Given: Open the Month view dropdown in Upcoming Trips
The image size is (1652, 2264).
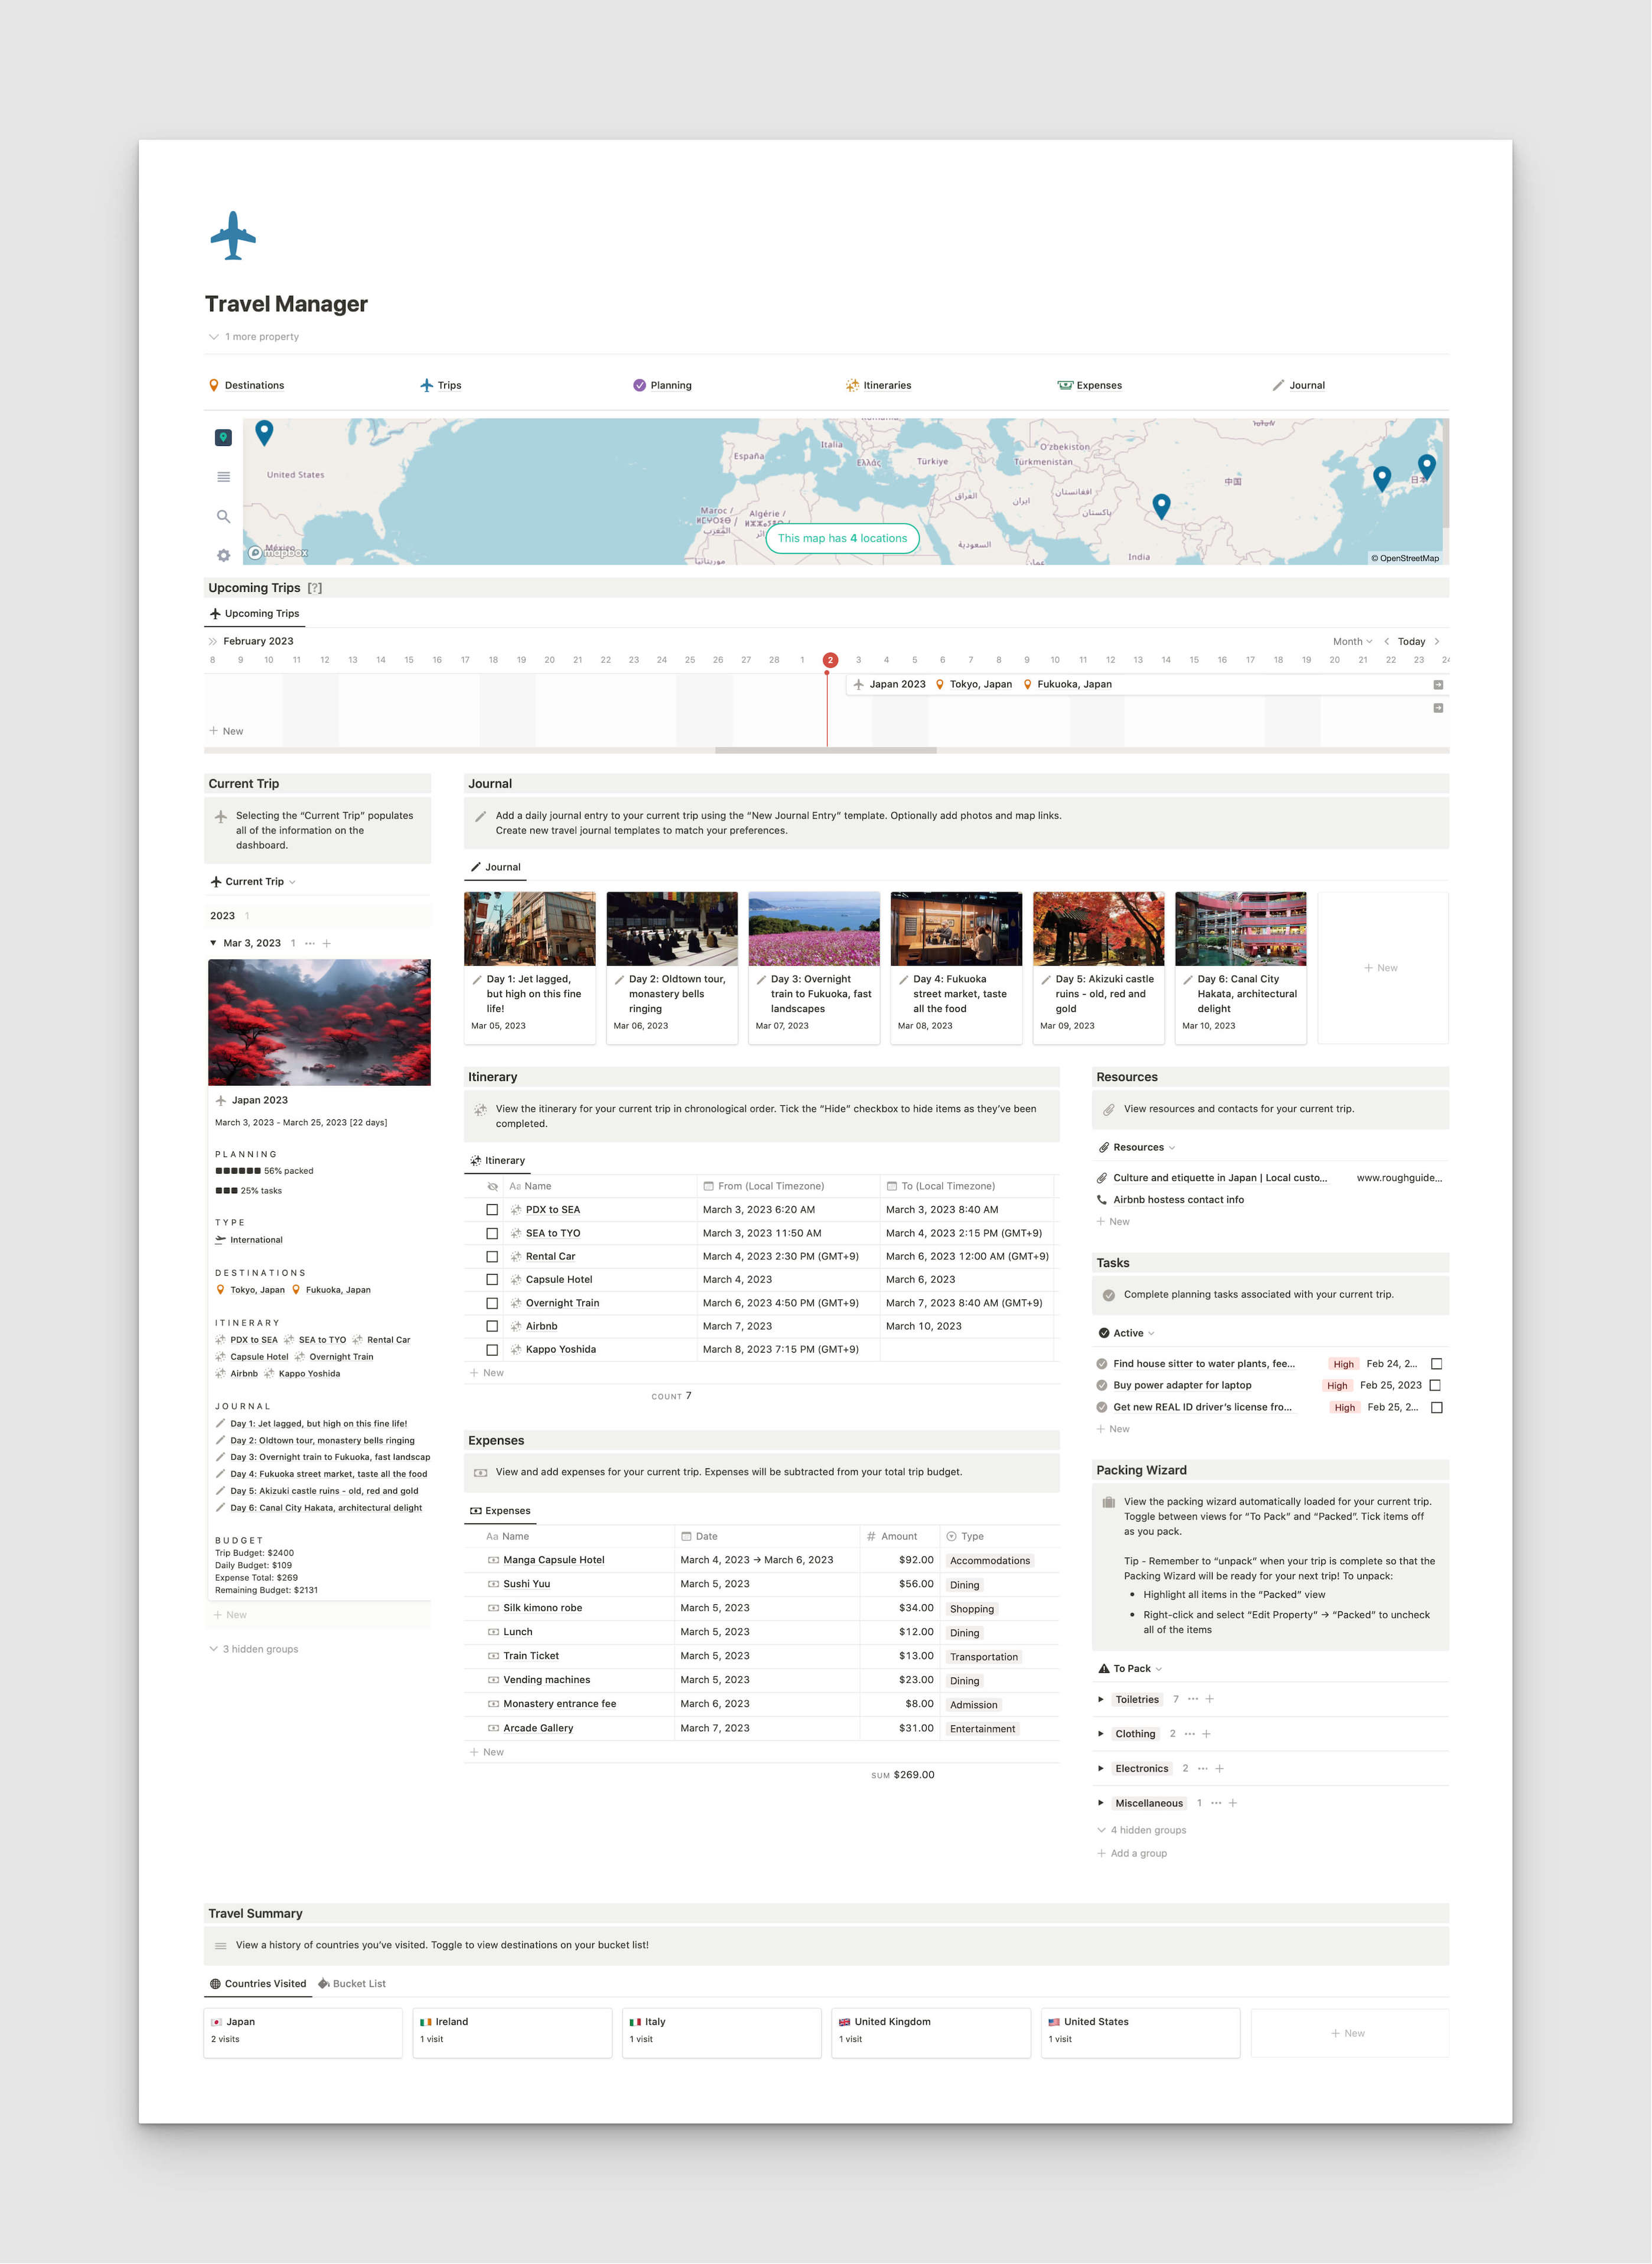Looking at the screenshot, I should (x=1352, y=641).
